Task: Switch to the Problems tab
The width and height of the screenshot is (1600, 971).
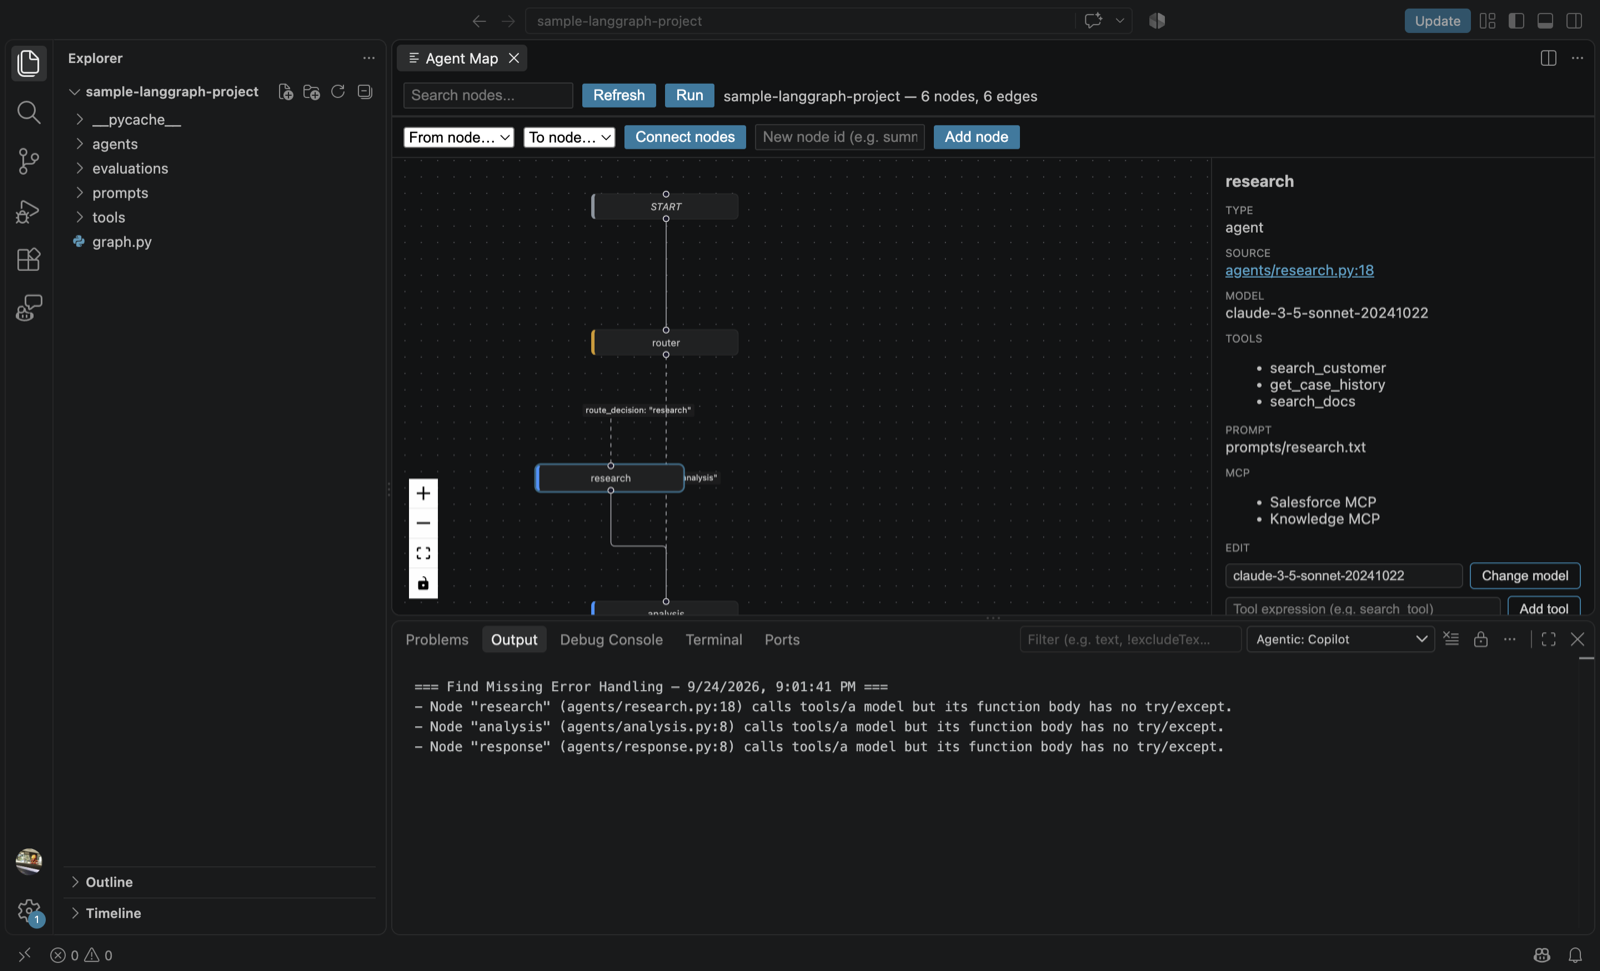Action: click(437, 640)
